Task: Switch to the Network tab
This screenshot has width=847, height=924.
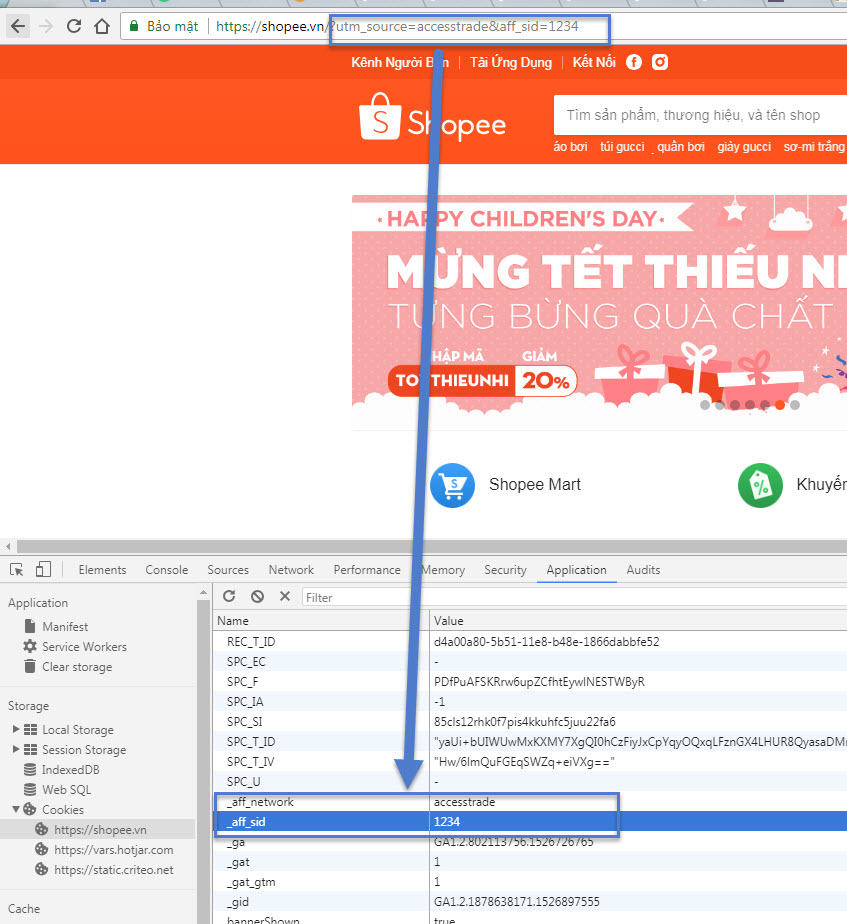Action: coord(291,570)
